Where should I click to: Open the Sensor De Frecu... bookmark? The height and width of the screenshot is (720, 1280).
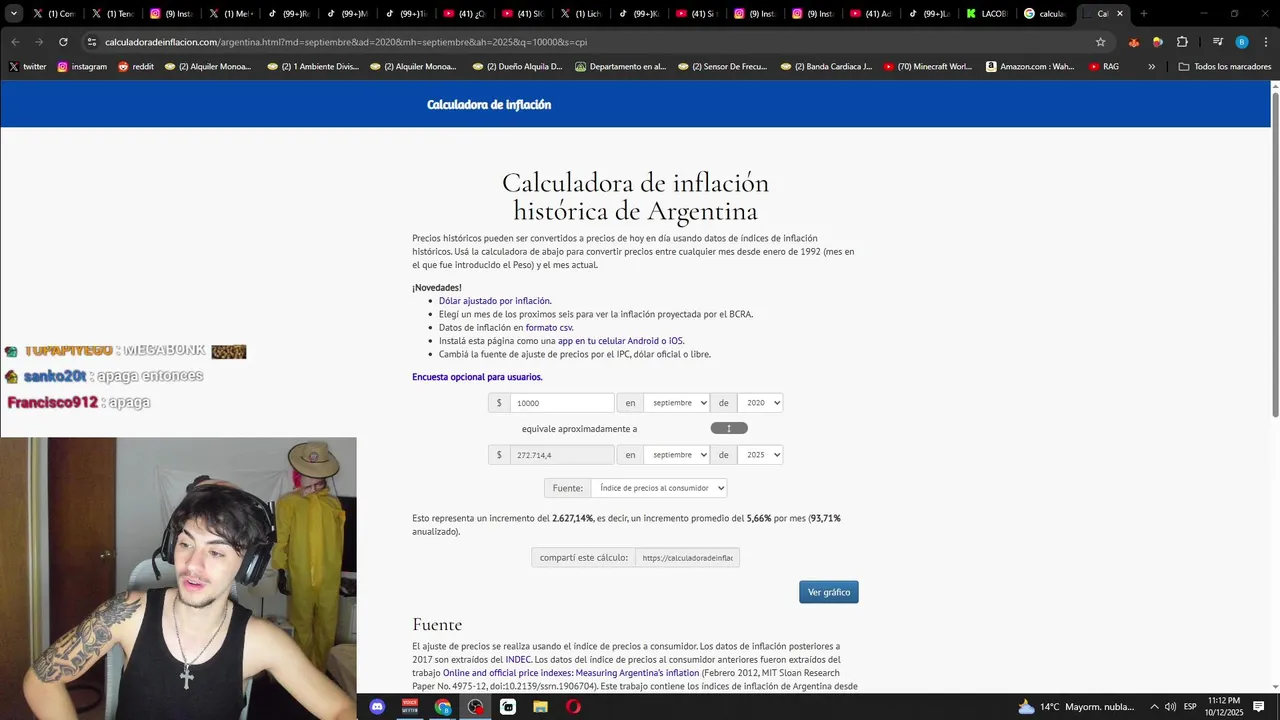click(x=723, y=67)
